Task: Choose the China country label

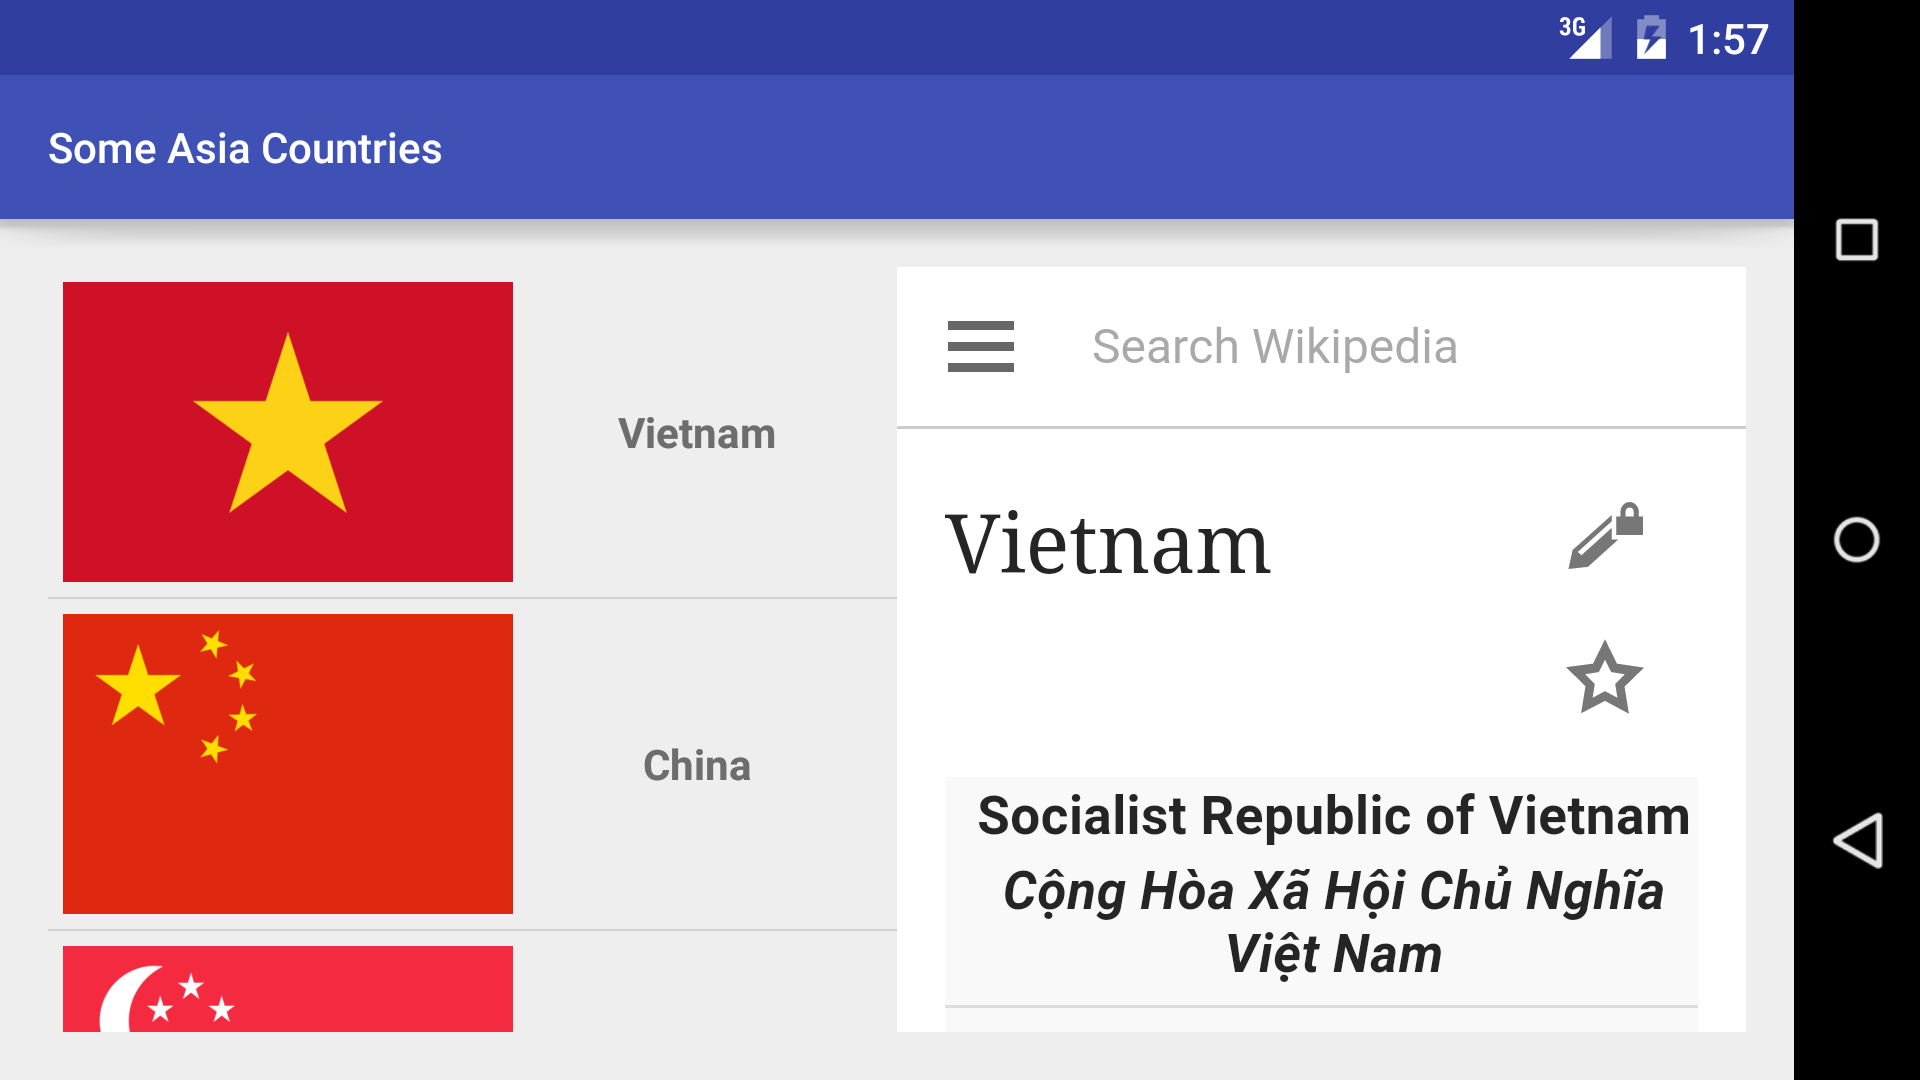Action: tap(697, 766)
